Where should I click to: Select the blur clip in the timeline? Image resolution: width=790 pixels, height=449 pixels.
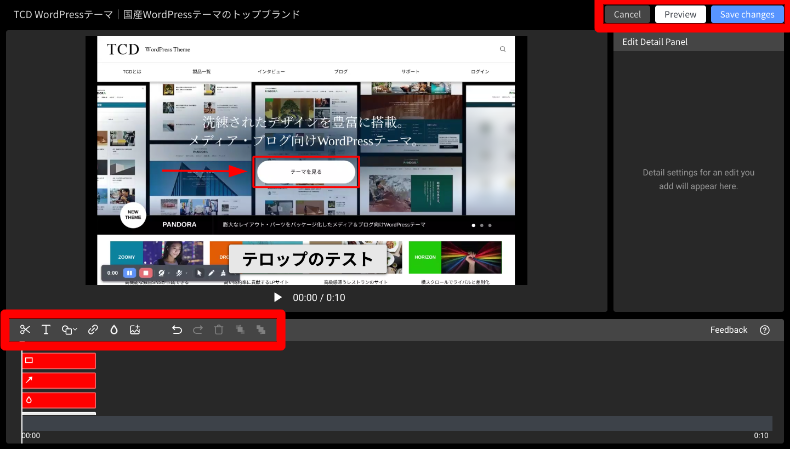coord(59,400)
